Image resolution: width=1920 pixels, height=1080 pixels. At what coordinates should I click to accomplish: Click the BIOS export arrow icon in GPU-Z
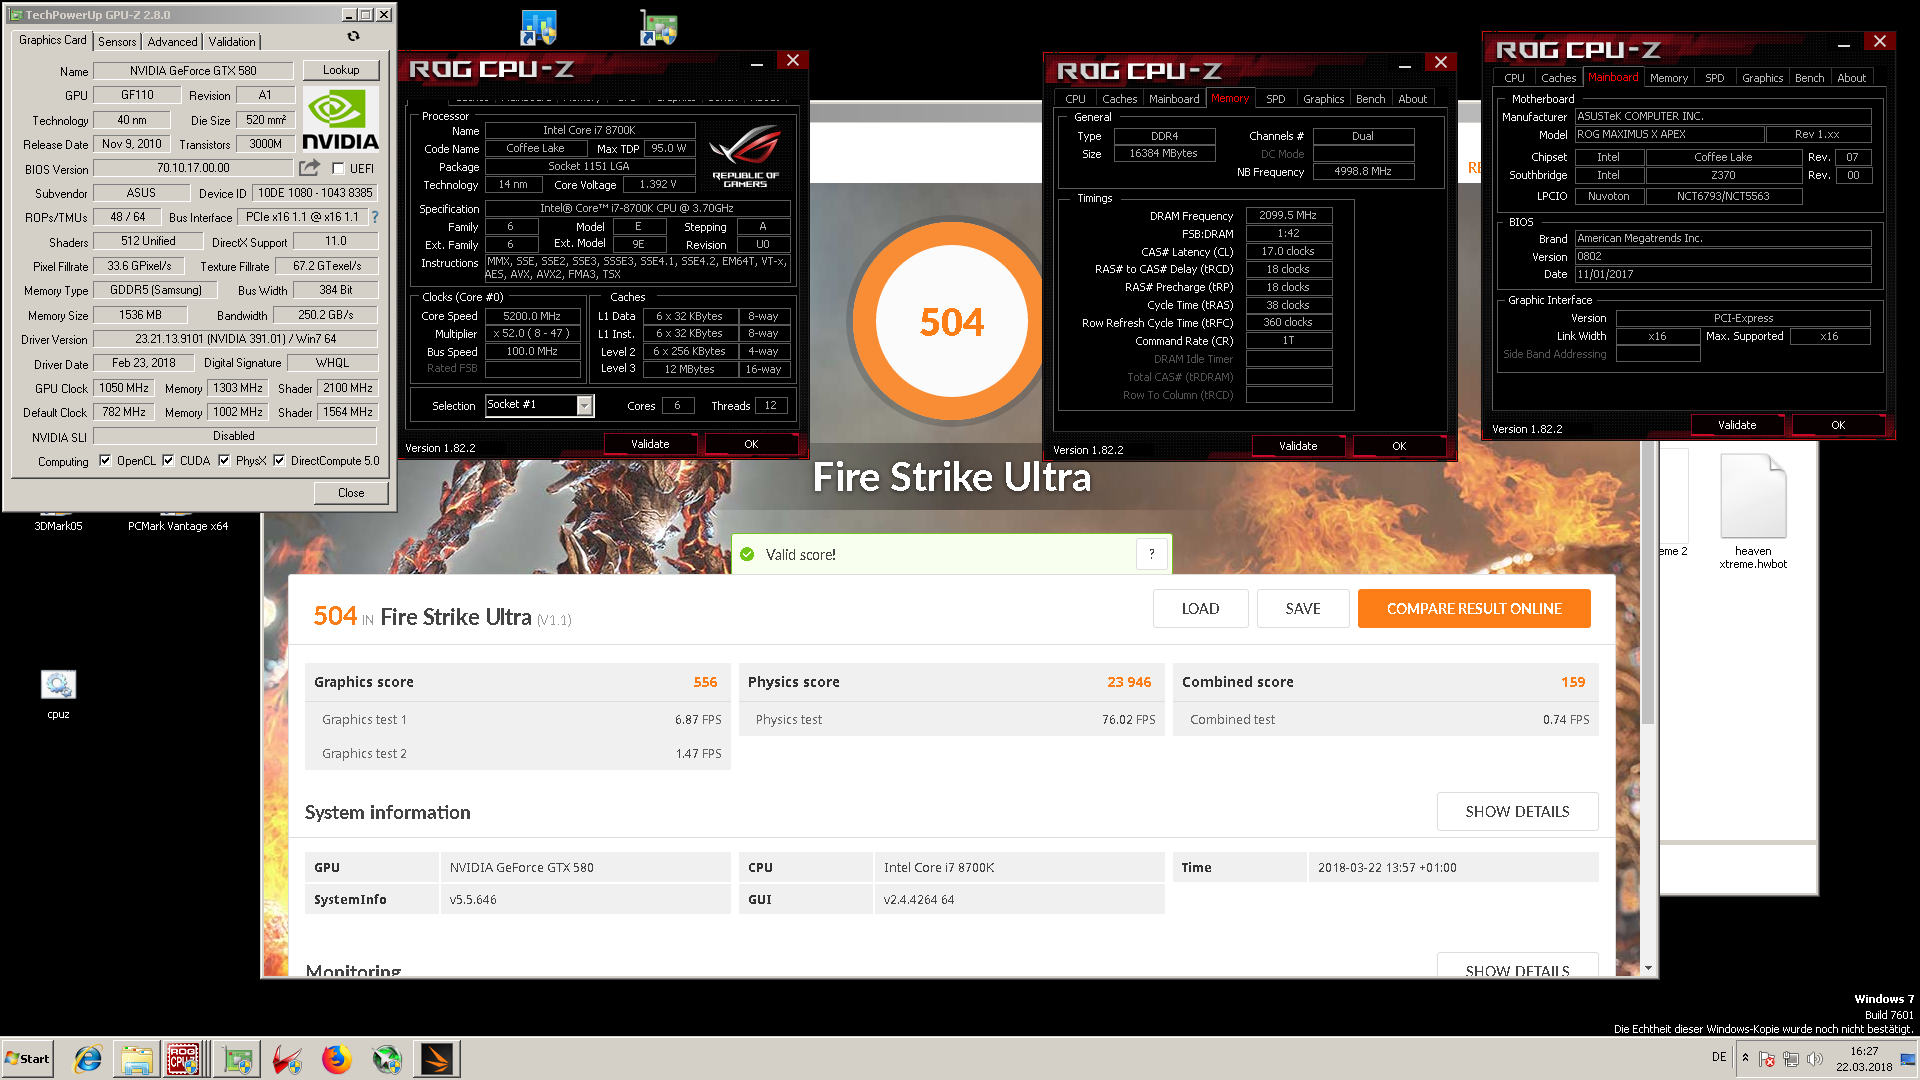pyautogui.click(x=310, y=168)
